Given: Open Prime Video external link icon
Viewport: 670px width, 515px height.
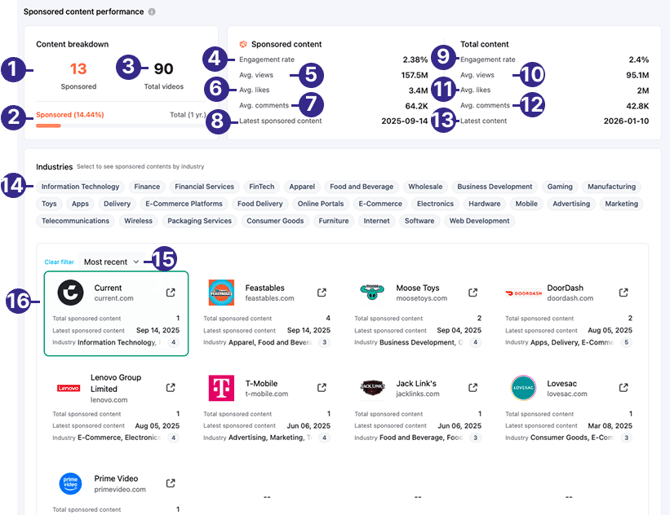Looking at the screenshot, I should tap(170, 483).
